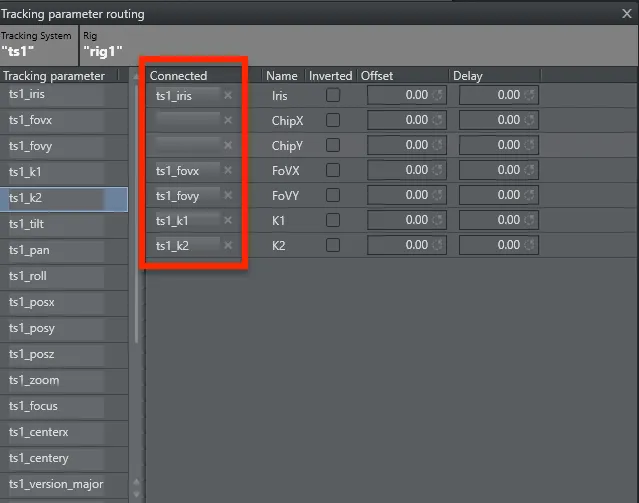Image resolution: width=639 pixels, height=503 pixels.
Task: Click the scrollbar down arrow
Action: coord(137,494)
